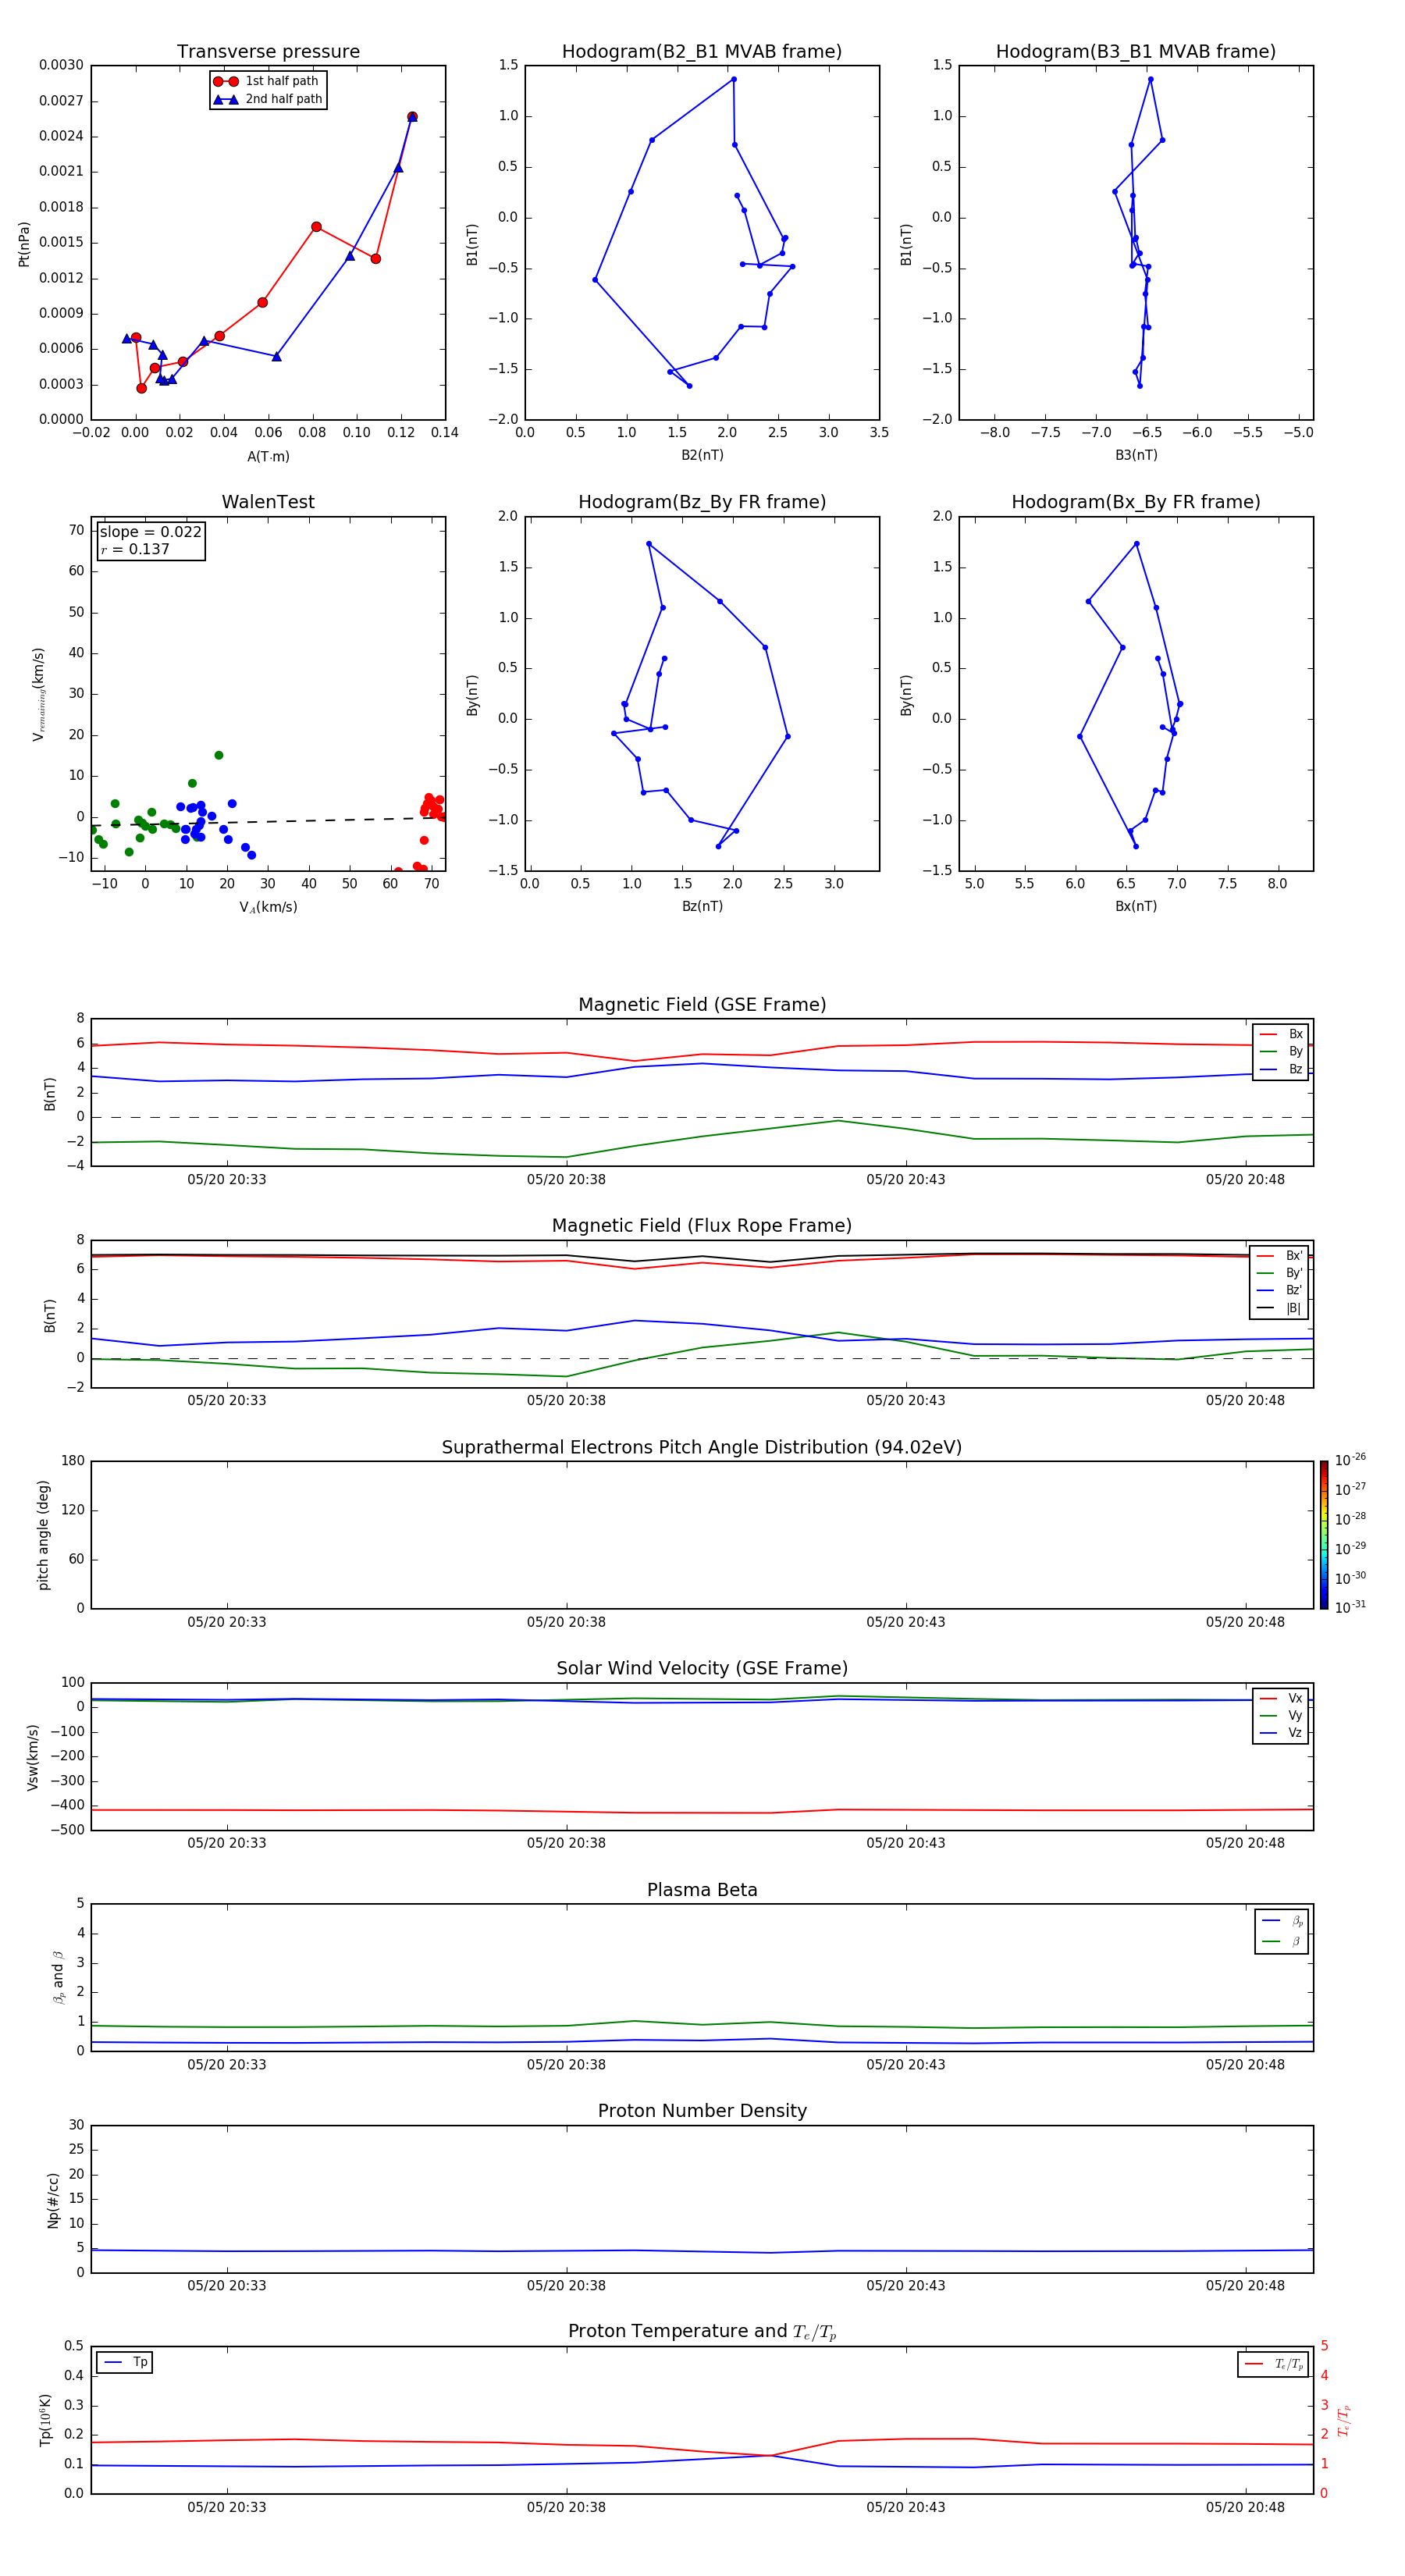Screen dimensions: 1405x2576
Task: Select the By entry in GSE magnetic field legend
Action: [1281, 1051]
